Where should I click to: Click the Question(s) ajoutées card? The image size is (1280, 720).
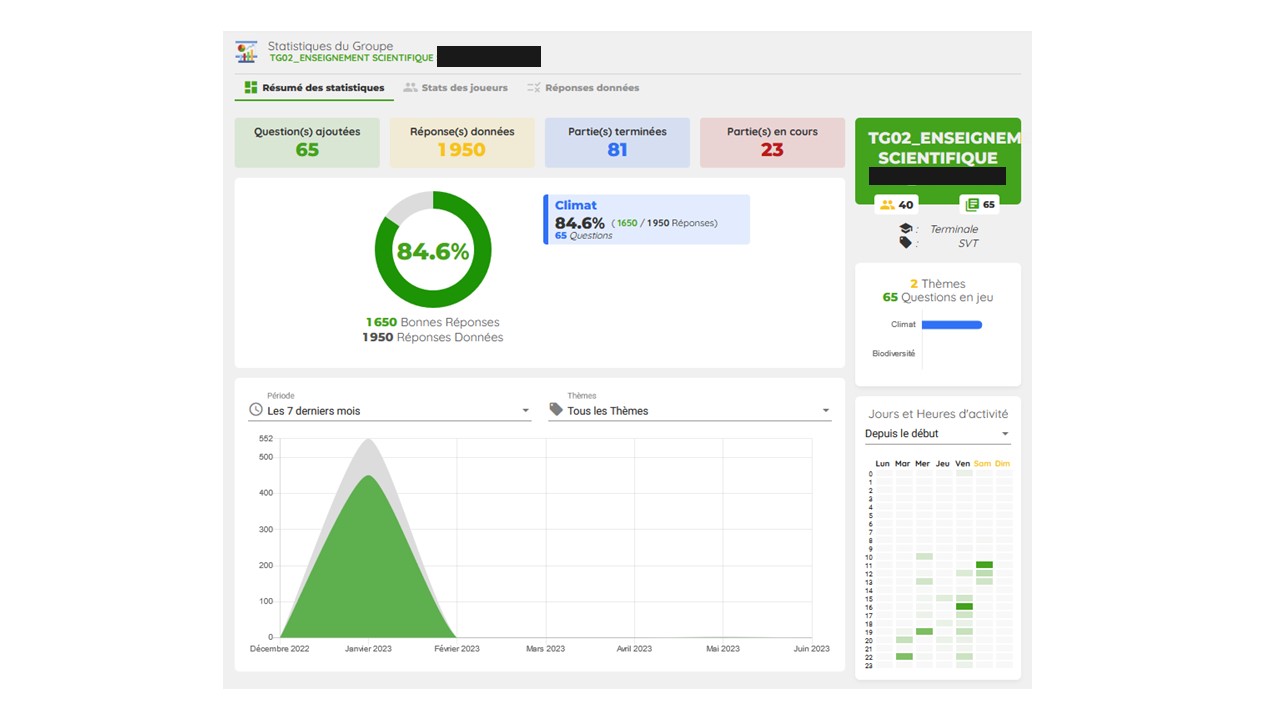[307, 143]
